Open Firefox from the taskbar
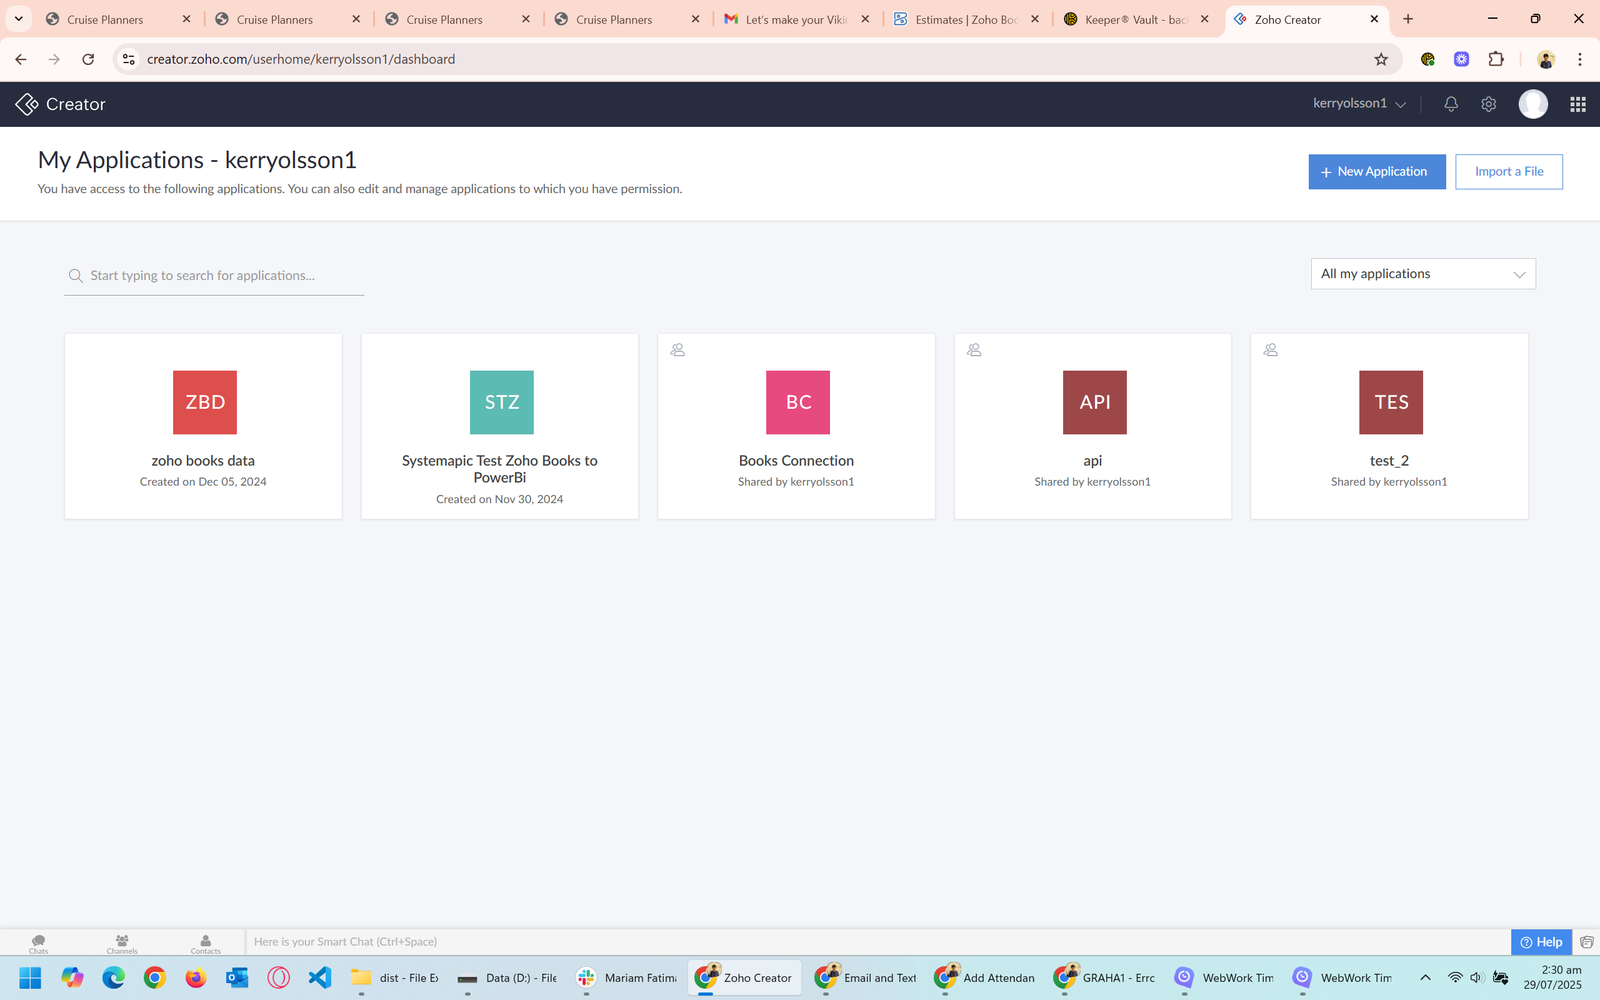Viewport: 1600px width, 1000px height. (x=196, y=978)
